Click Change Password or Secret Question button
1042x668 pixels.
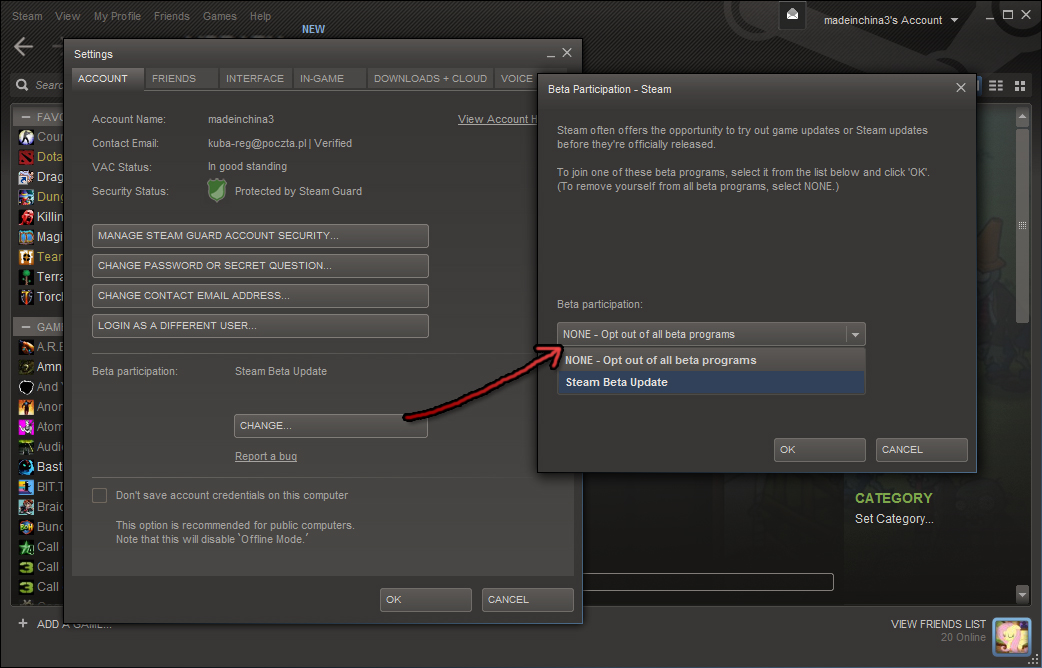(260, 266)
